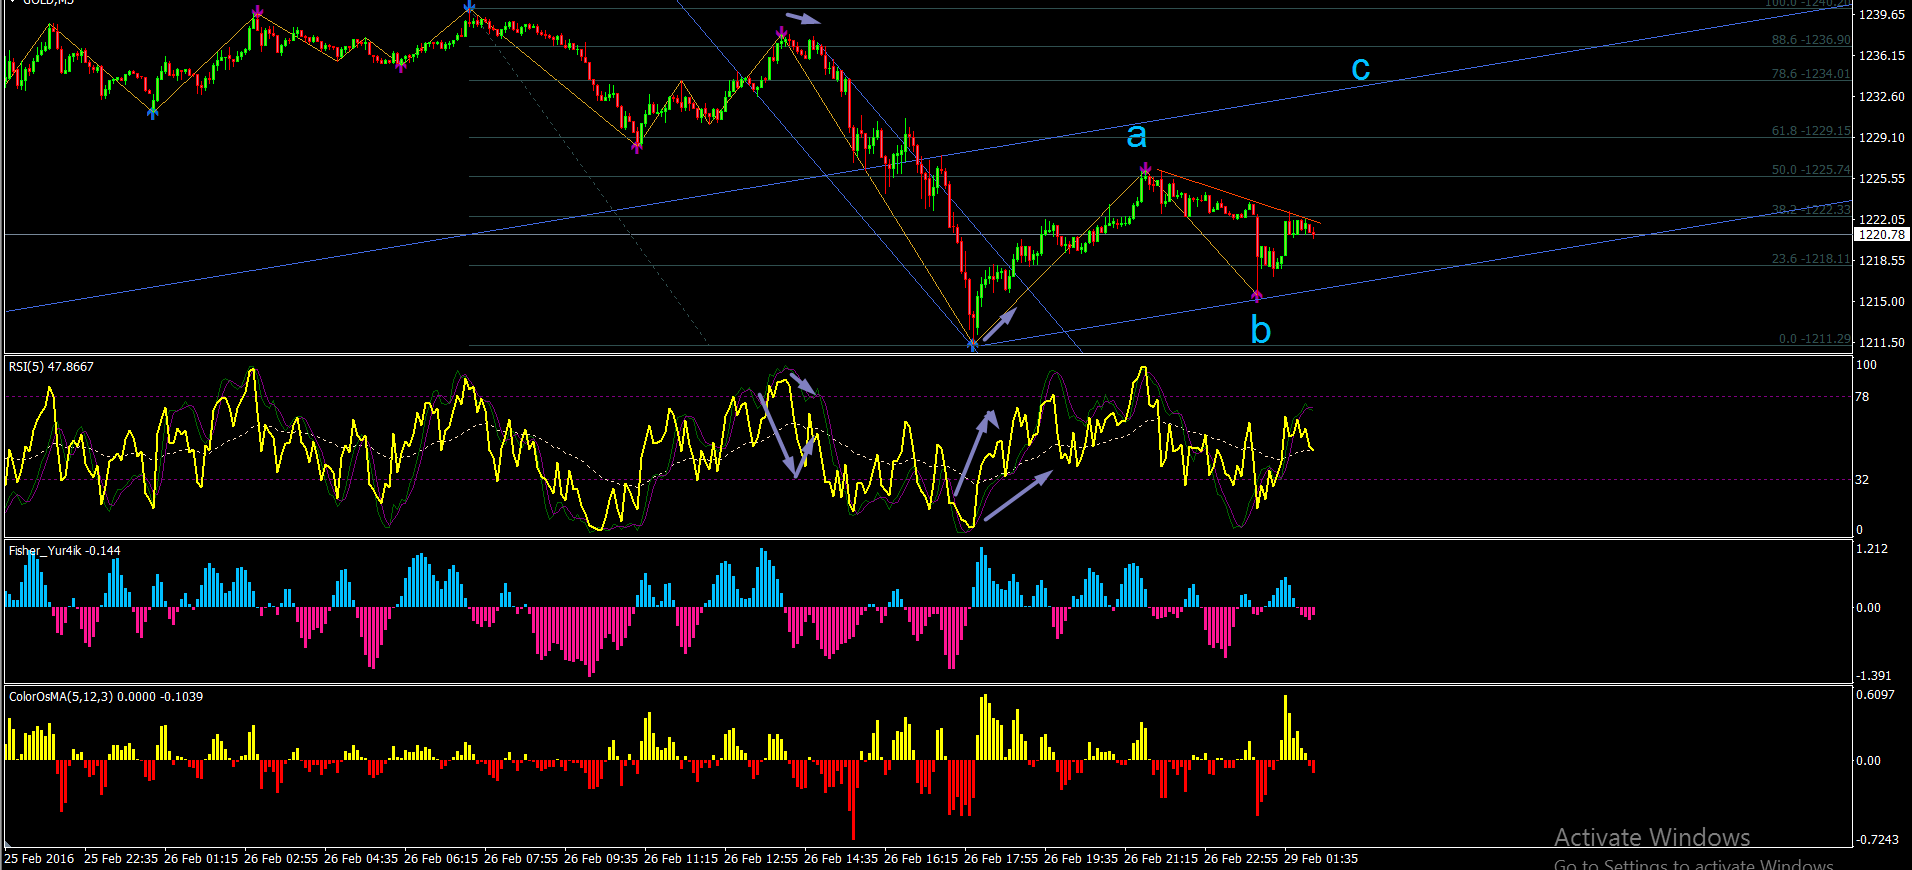Image resolution: width=1912 pixels, height=870 pixels.
Task: Click the 25 Feb 2016 date label
Action: (x=39, y=859)
